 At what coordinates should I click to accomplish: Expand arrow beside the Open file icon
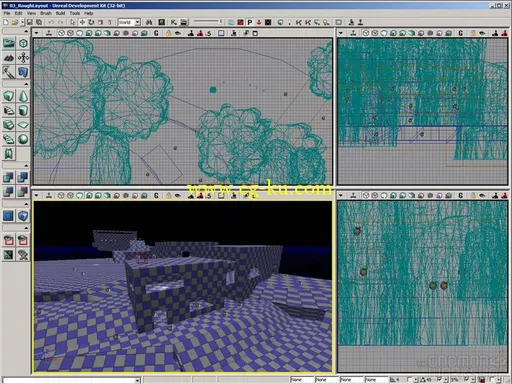(22, 22)
